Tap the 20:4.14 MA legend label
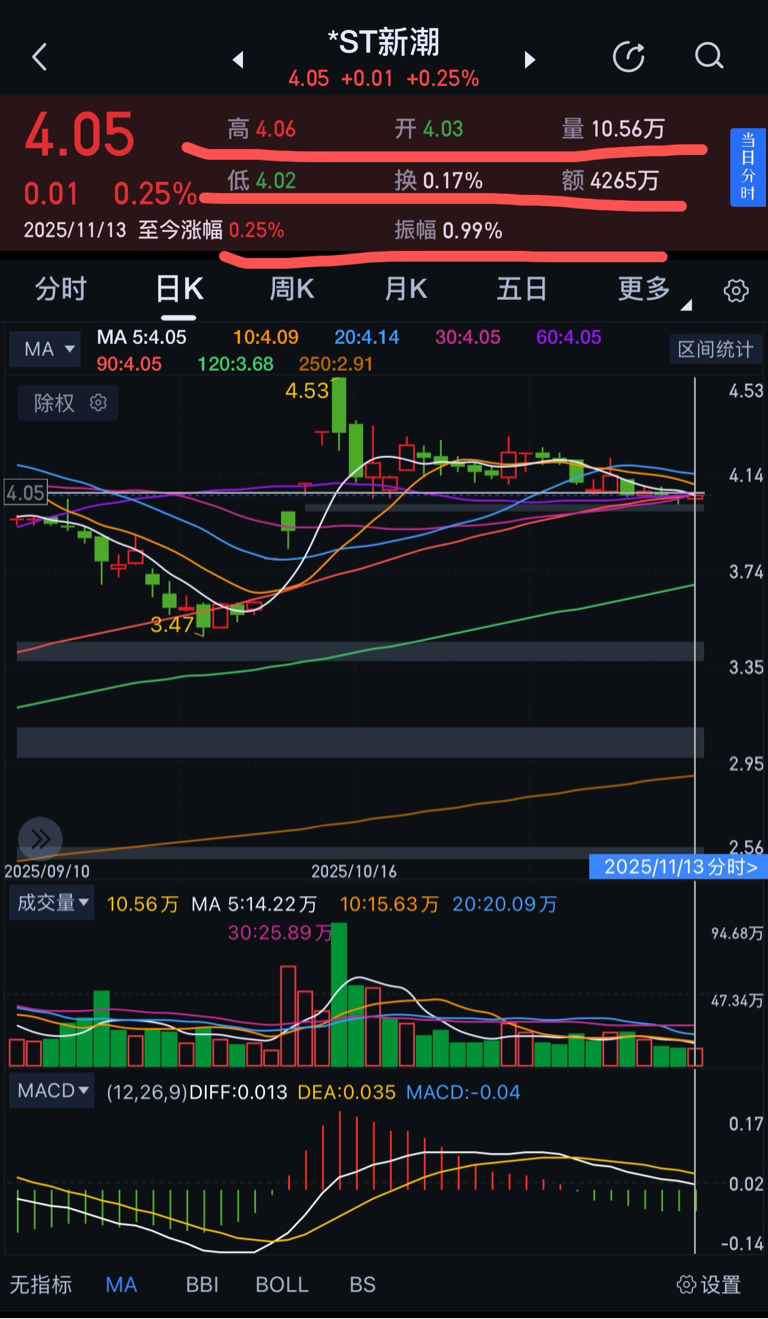This screenshot has height=1319, width=768. point(367,338)
